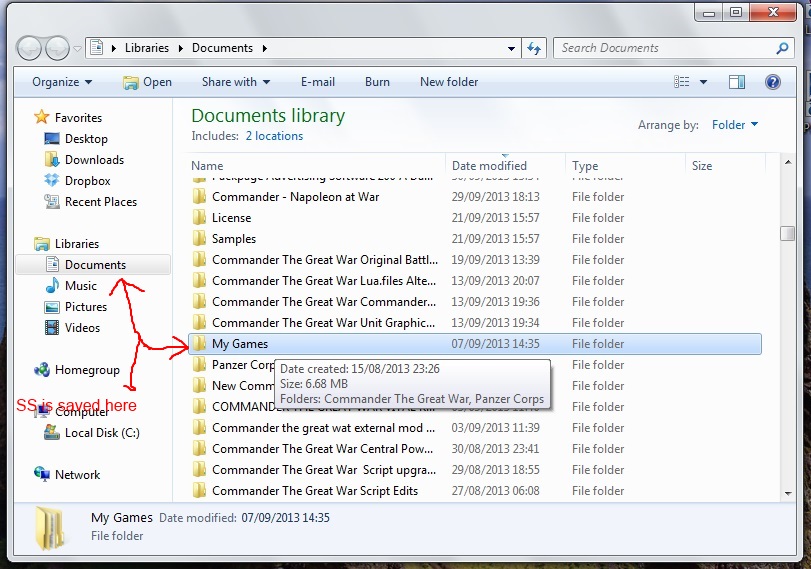Viewport: 811px width, 569px height.
Task: Select Commander The Great War Script upgra... folder
Action: coord(475,470)
